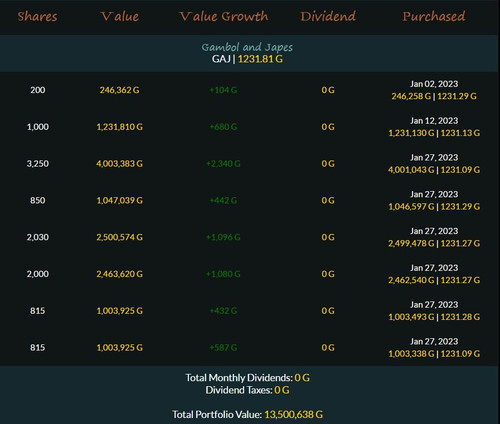Select the 3,250 shares cell
500x424 pixels.
tap(38, 164)
